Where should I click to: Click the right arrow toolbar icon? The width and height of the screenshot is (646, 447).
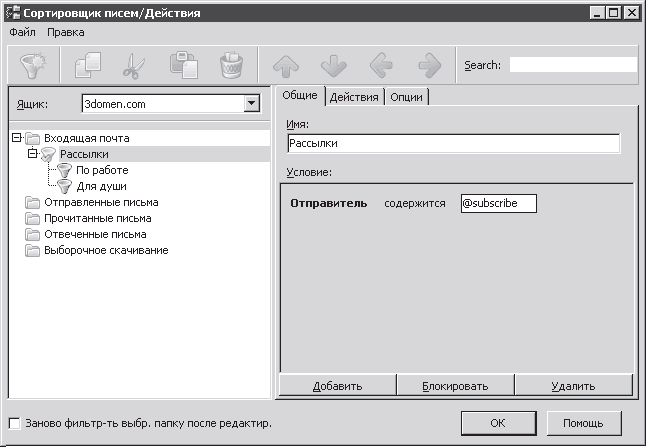click(x=430, y=65)
